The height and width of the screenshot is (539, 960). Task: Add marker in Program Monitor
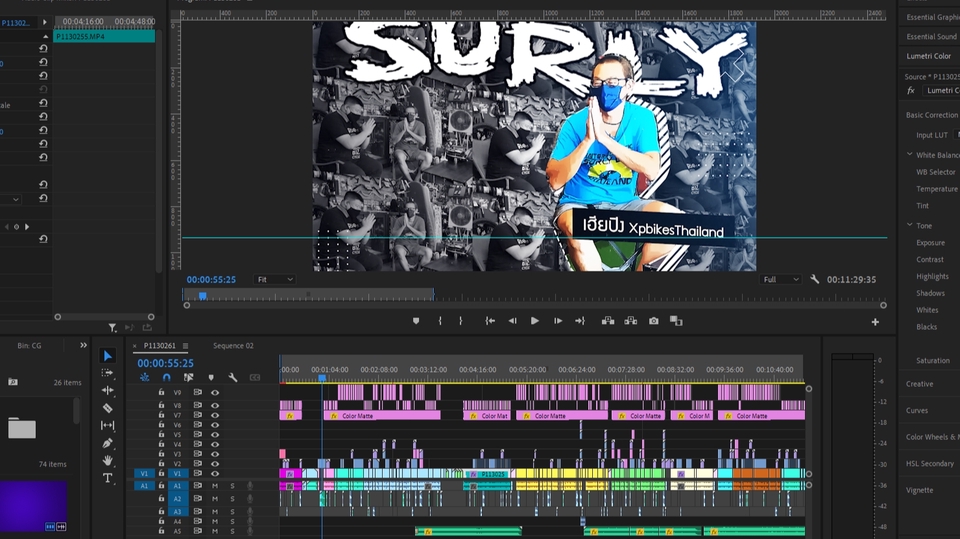click(x=416, y=321)
